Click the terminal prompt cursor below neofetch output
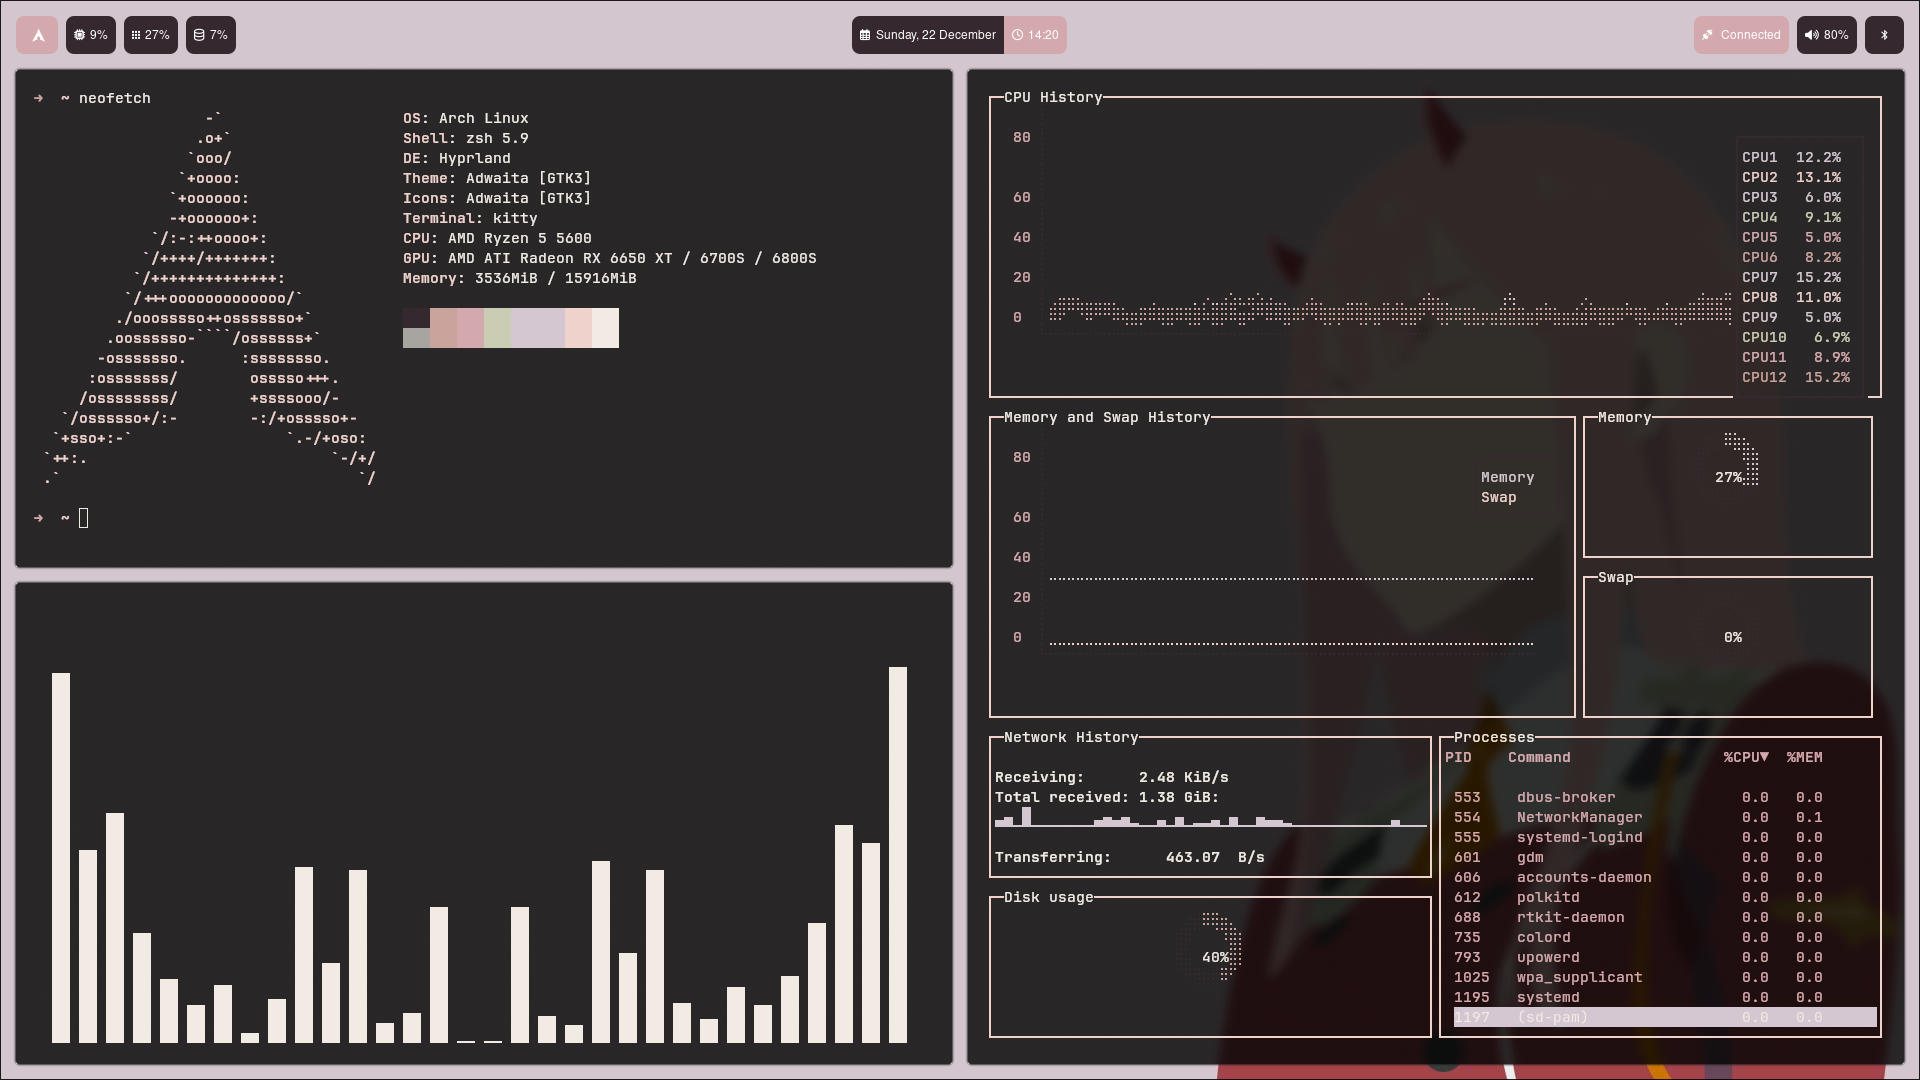This screenshot has height=1080, width=1920. click(x=84, y=518)
